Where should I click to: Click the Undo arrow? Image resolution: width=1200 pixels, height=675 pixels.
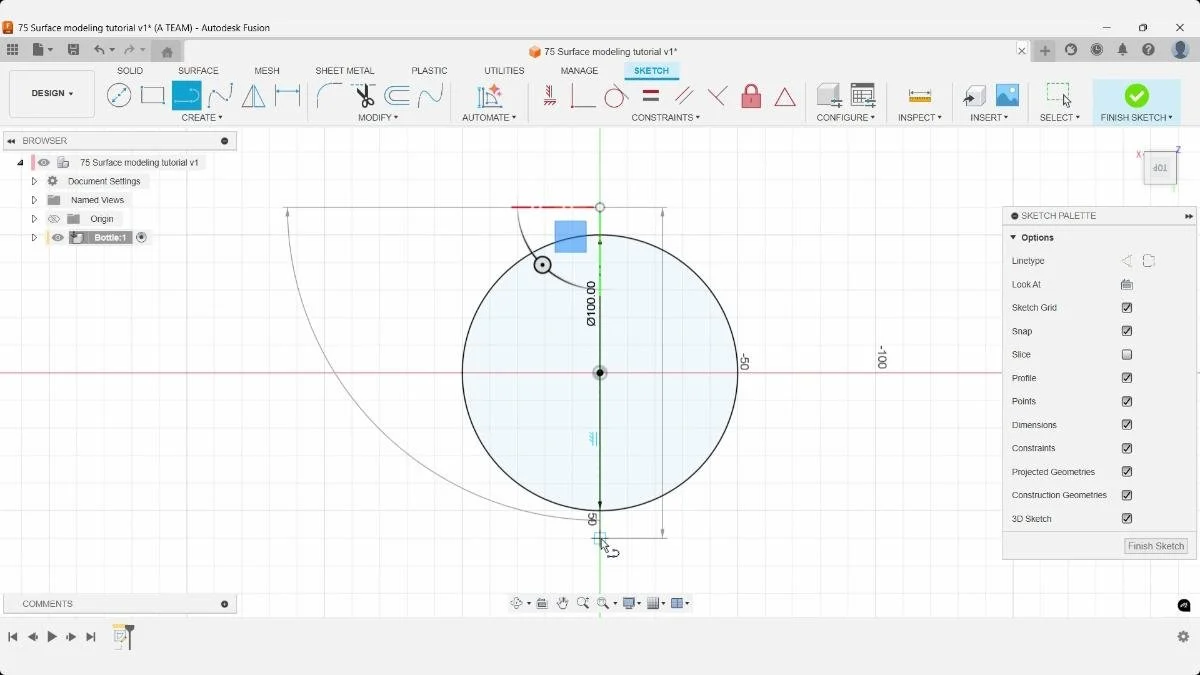point(99,50)
